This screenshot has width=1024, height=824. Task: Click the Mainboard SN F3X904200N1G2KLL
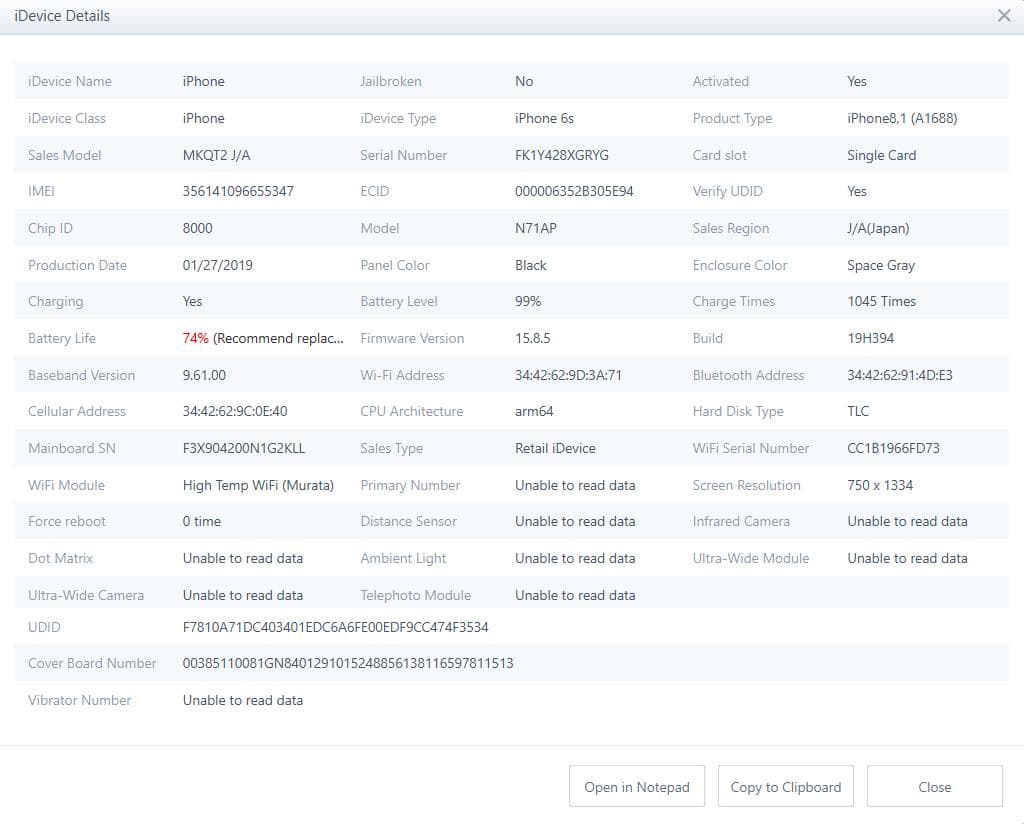click(243, 448)
